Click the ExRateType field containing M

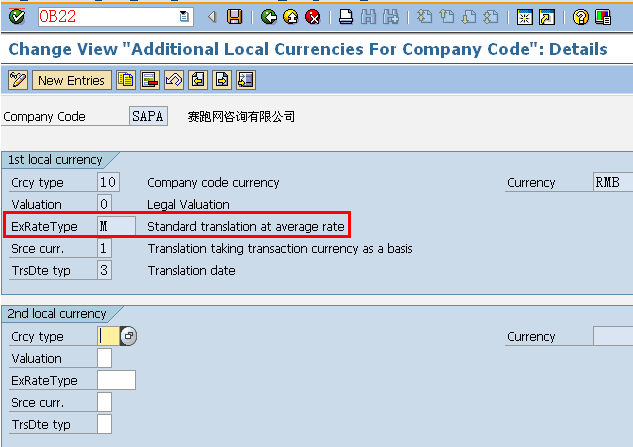click(116, 226)
